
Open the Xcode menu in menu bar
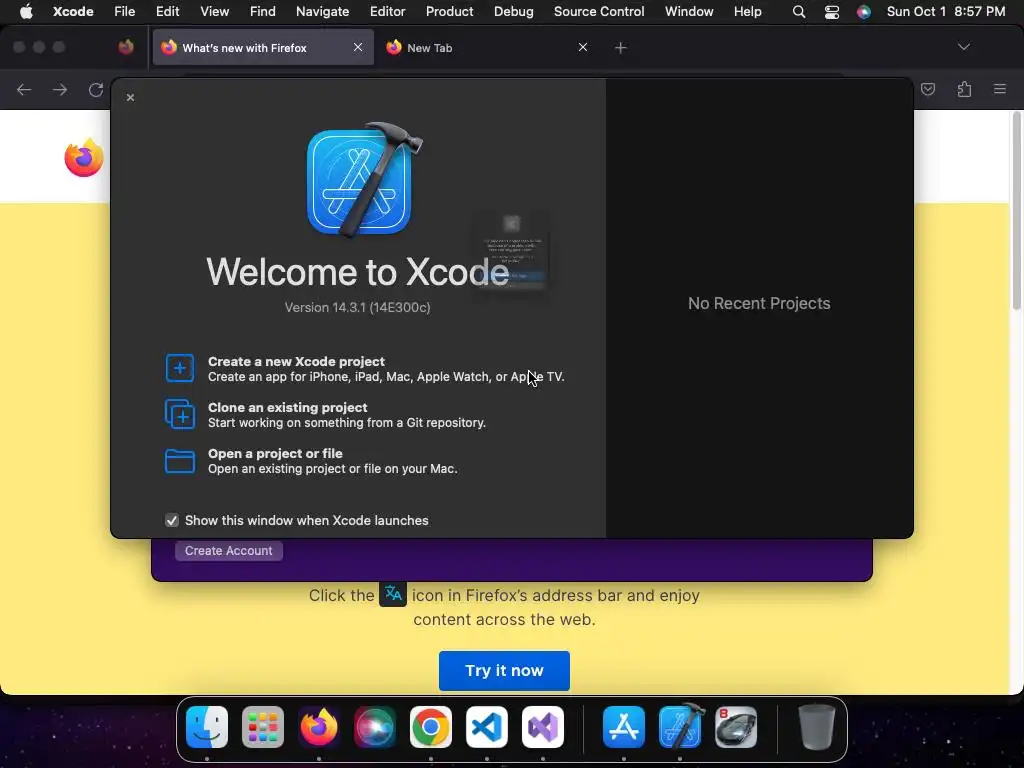point(73,11)
